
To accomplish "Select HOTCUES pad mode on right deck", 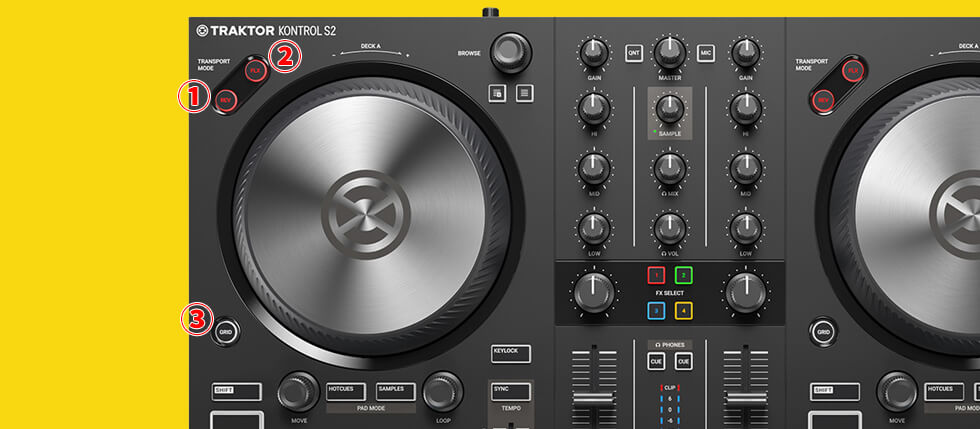I will coord(944,391).
